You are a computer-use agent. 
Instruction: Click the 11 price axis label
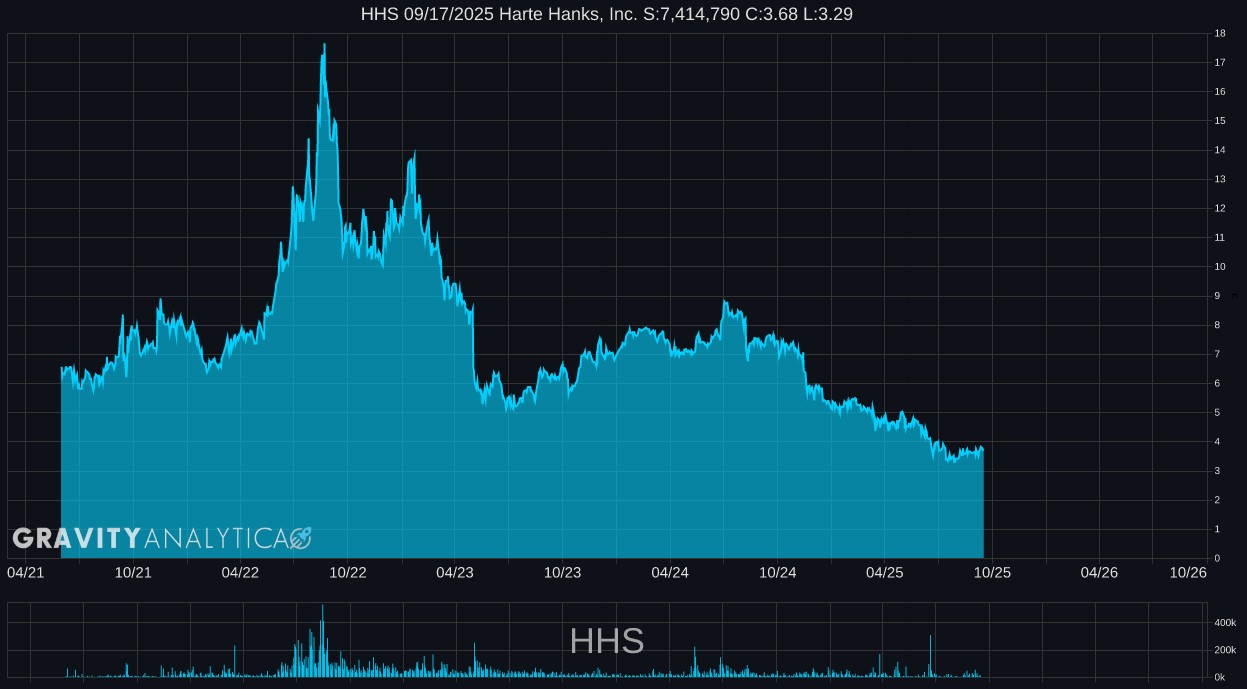[x=1220, y=237]
